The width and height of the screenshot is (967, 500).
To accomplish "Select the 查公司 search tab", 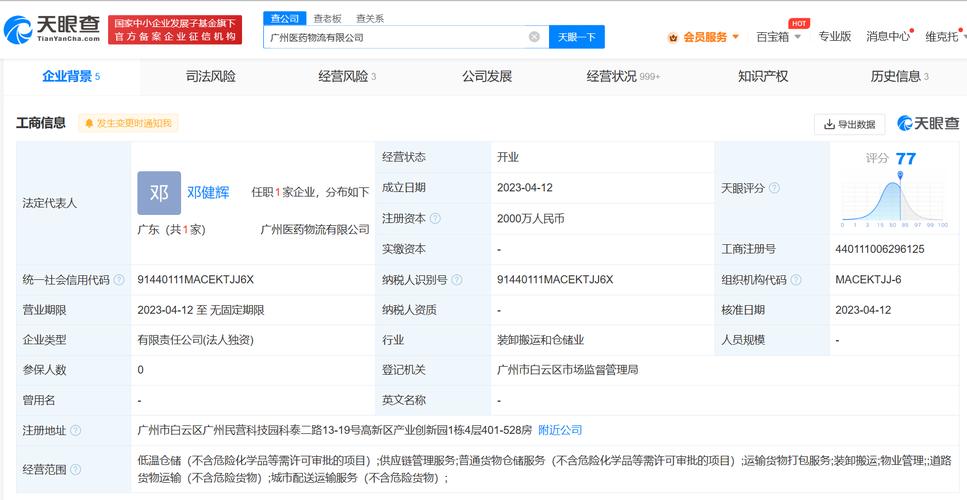I will [284, 18].
